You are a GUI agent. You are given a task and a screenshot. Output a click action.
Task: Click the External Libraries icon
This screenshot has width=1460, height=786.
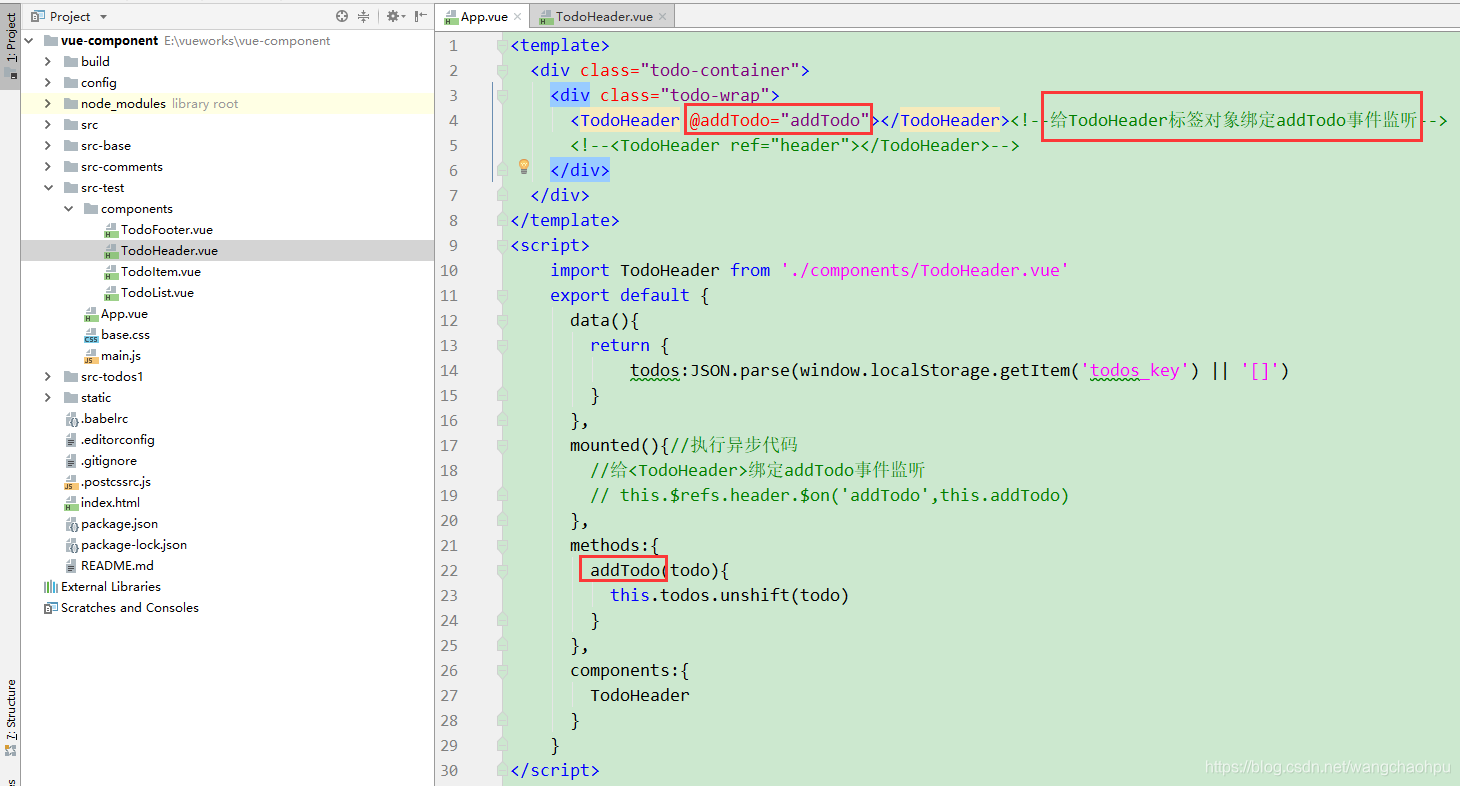[50, 587]
